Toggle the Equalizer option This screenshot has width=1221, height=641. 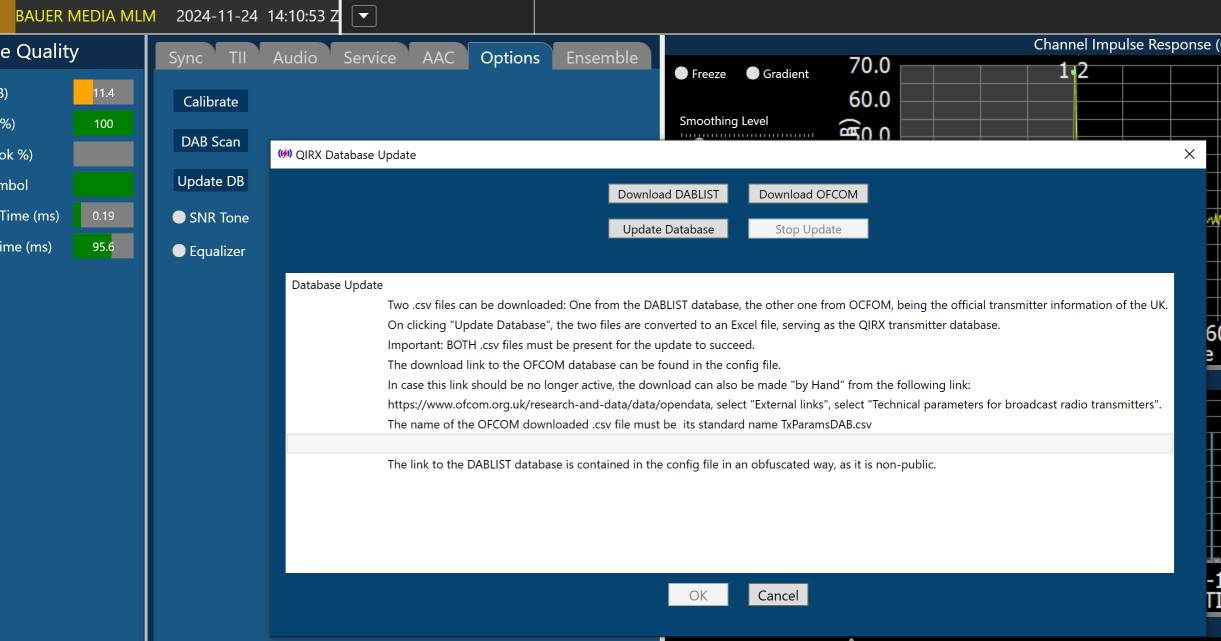[x=180, y=251]
